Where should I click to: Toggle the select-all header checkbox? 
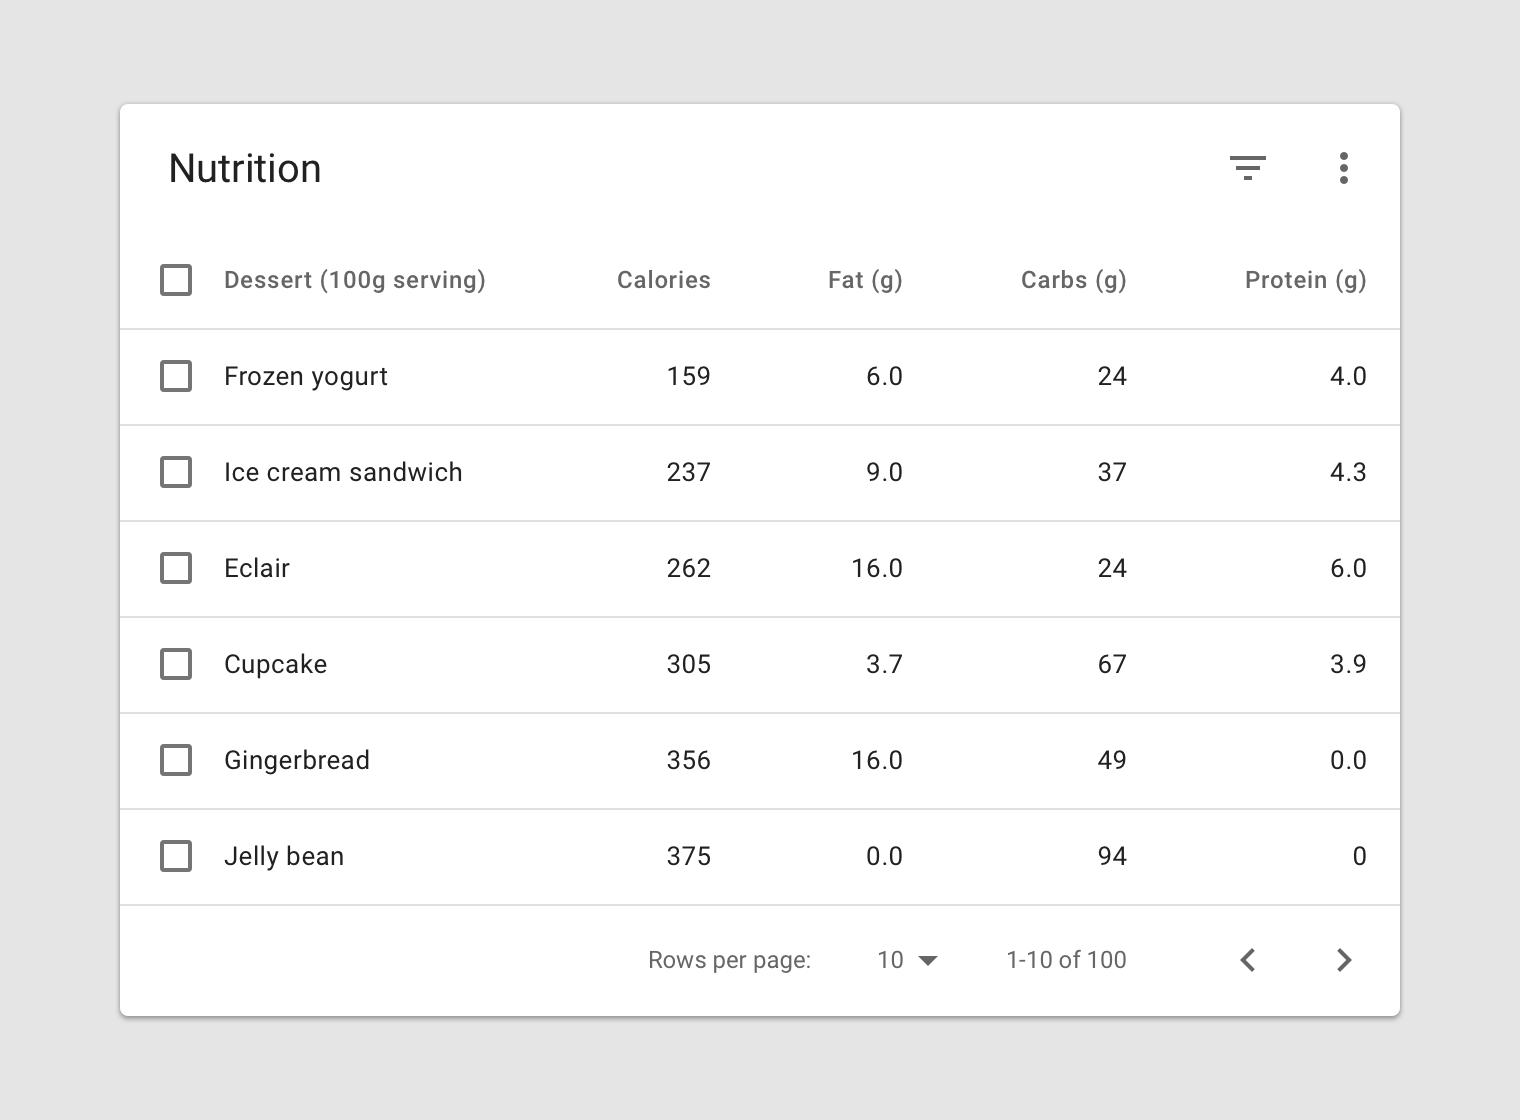pos(176,280)
